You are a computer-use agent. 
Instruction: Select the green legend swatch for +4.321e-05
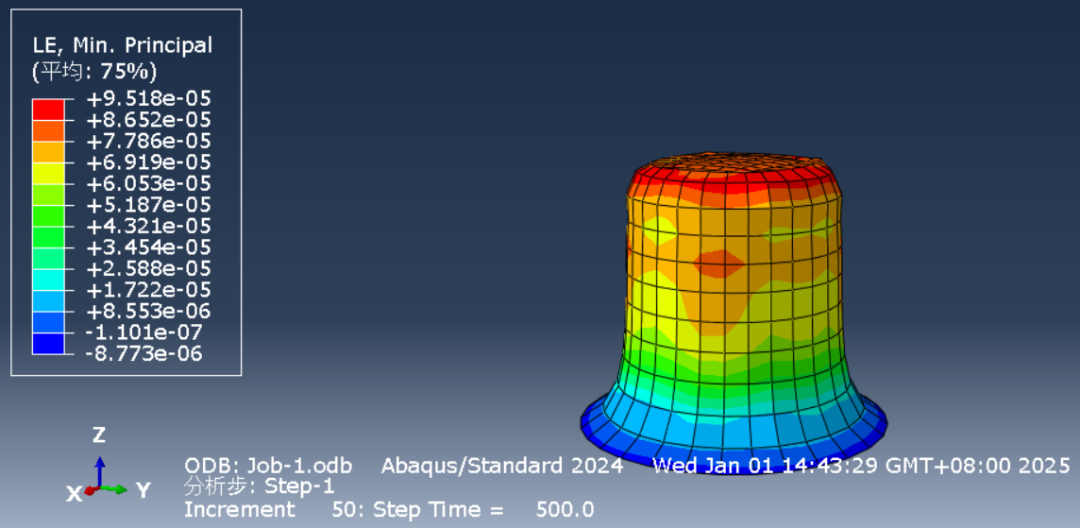(48, 237)
